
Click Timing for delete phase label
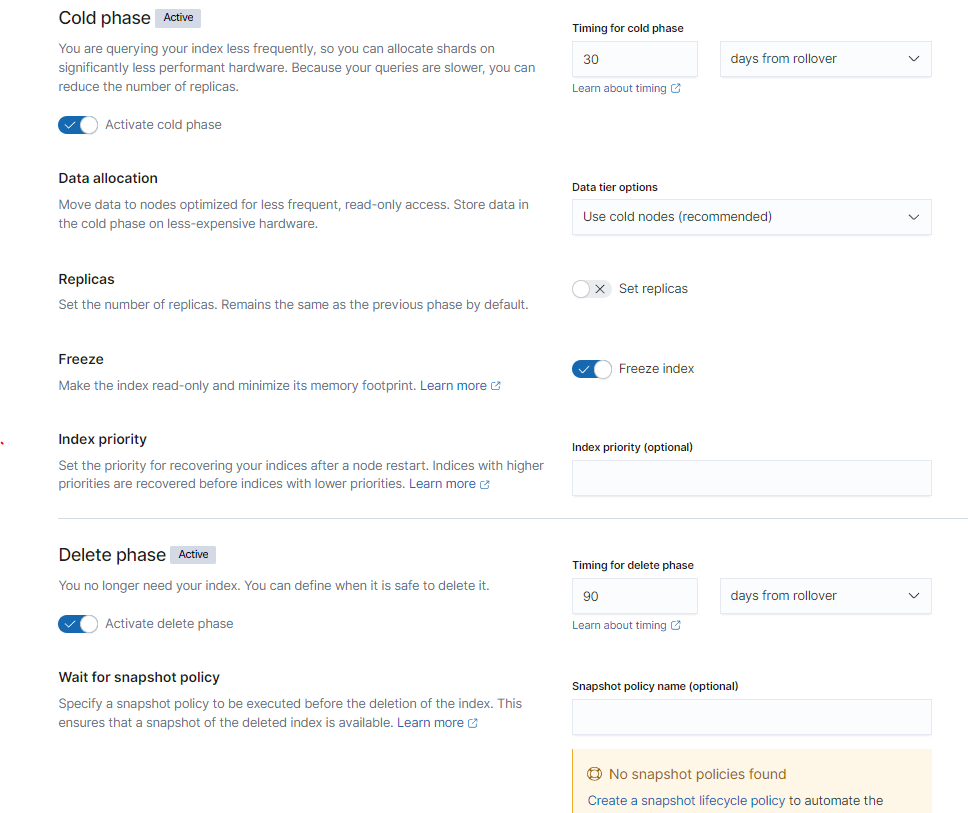[633, 565]
